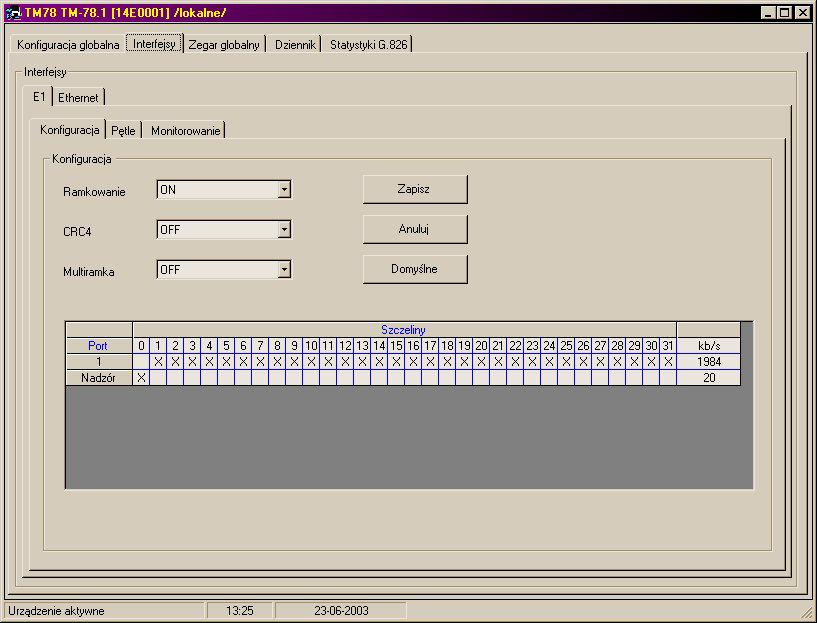Switch to the Konfiguracja globalna tab
Screen dimensions: 817x623
click(x=68, y=44)
